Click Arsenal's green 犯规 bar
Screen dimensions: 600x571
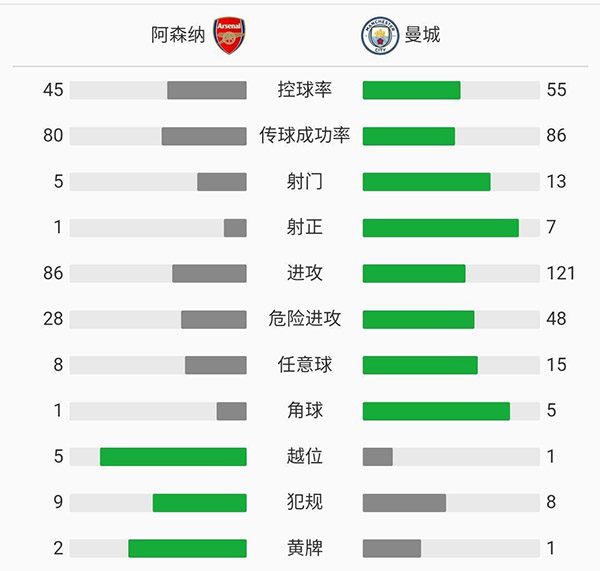[199, 502]
